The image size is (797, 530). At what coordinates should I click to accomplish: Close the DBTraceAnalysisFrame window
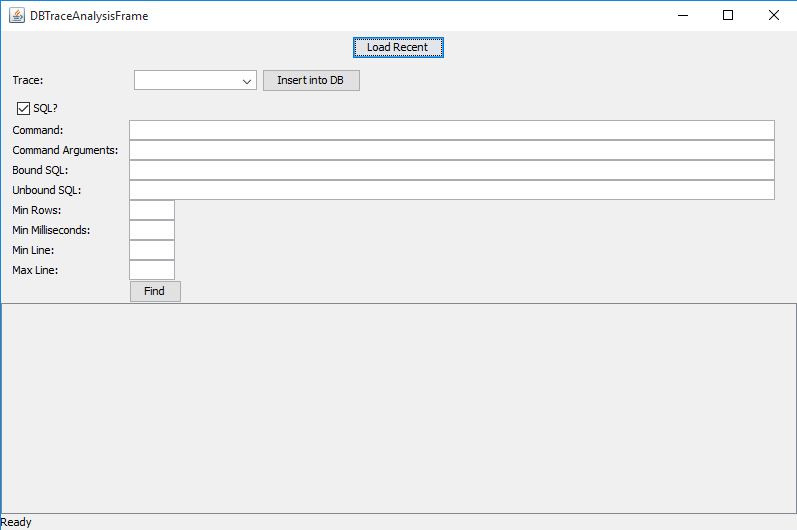[774, 16]
